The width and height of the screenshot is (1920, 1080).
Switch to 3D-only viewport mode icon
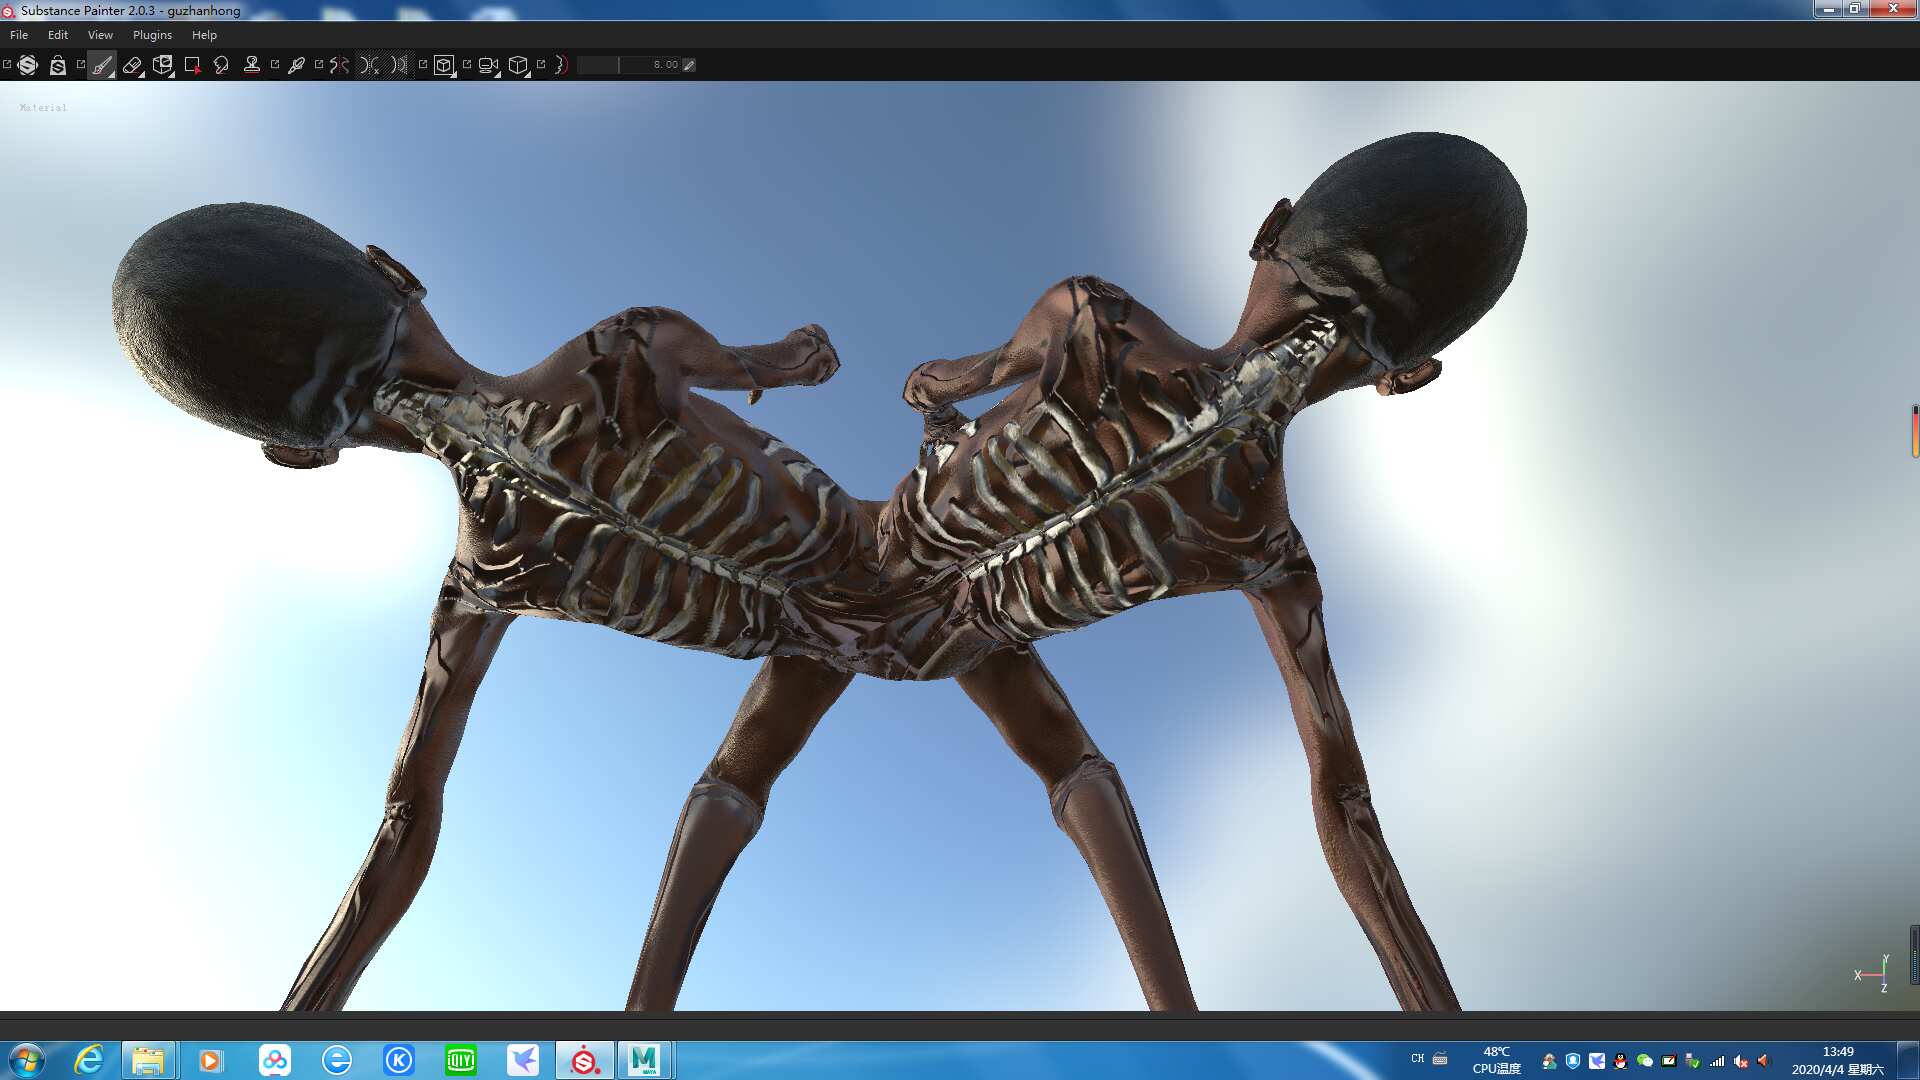(444, 65)
